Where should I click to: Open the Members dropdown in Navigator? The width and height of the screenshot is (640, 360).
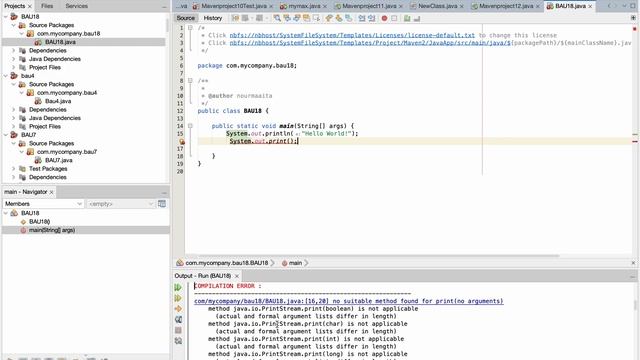click(44, 204)
